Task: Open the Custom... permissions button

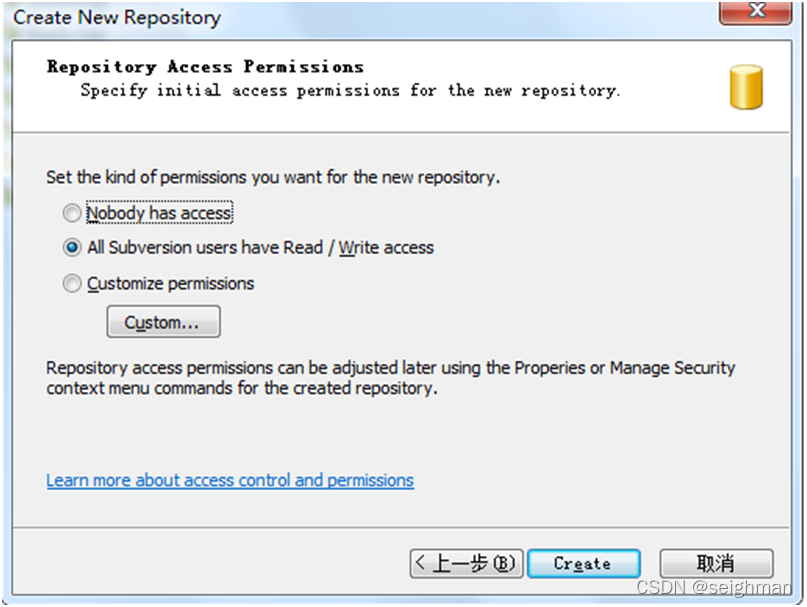Action: 163,322
